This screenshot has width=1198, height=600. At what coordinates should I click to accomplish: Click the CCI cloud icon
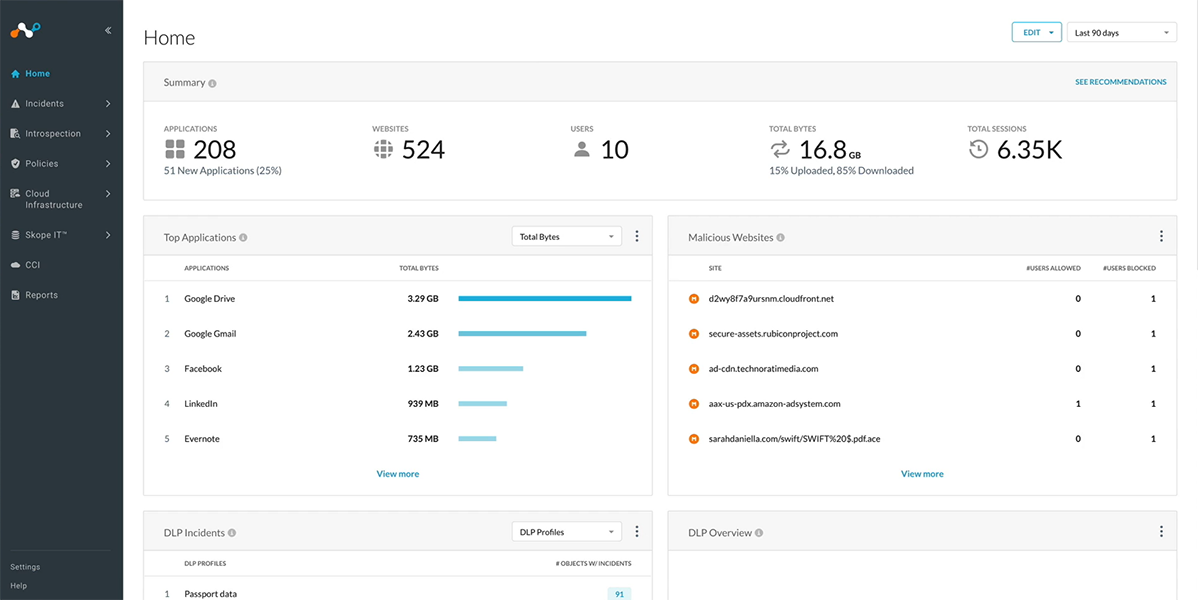(x=15, y=265)
